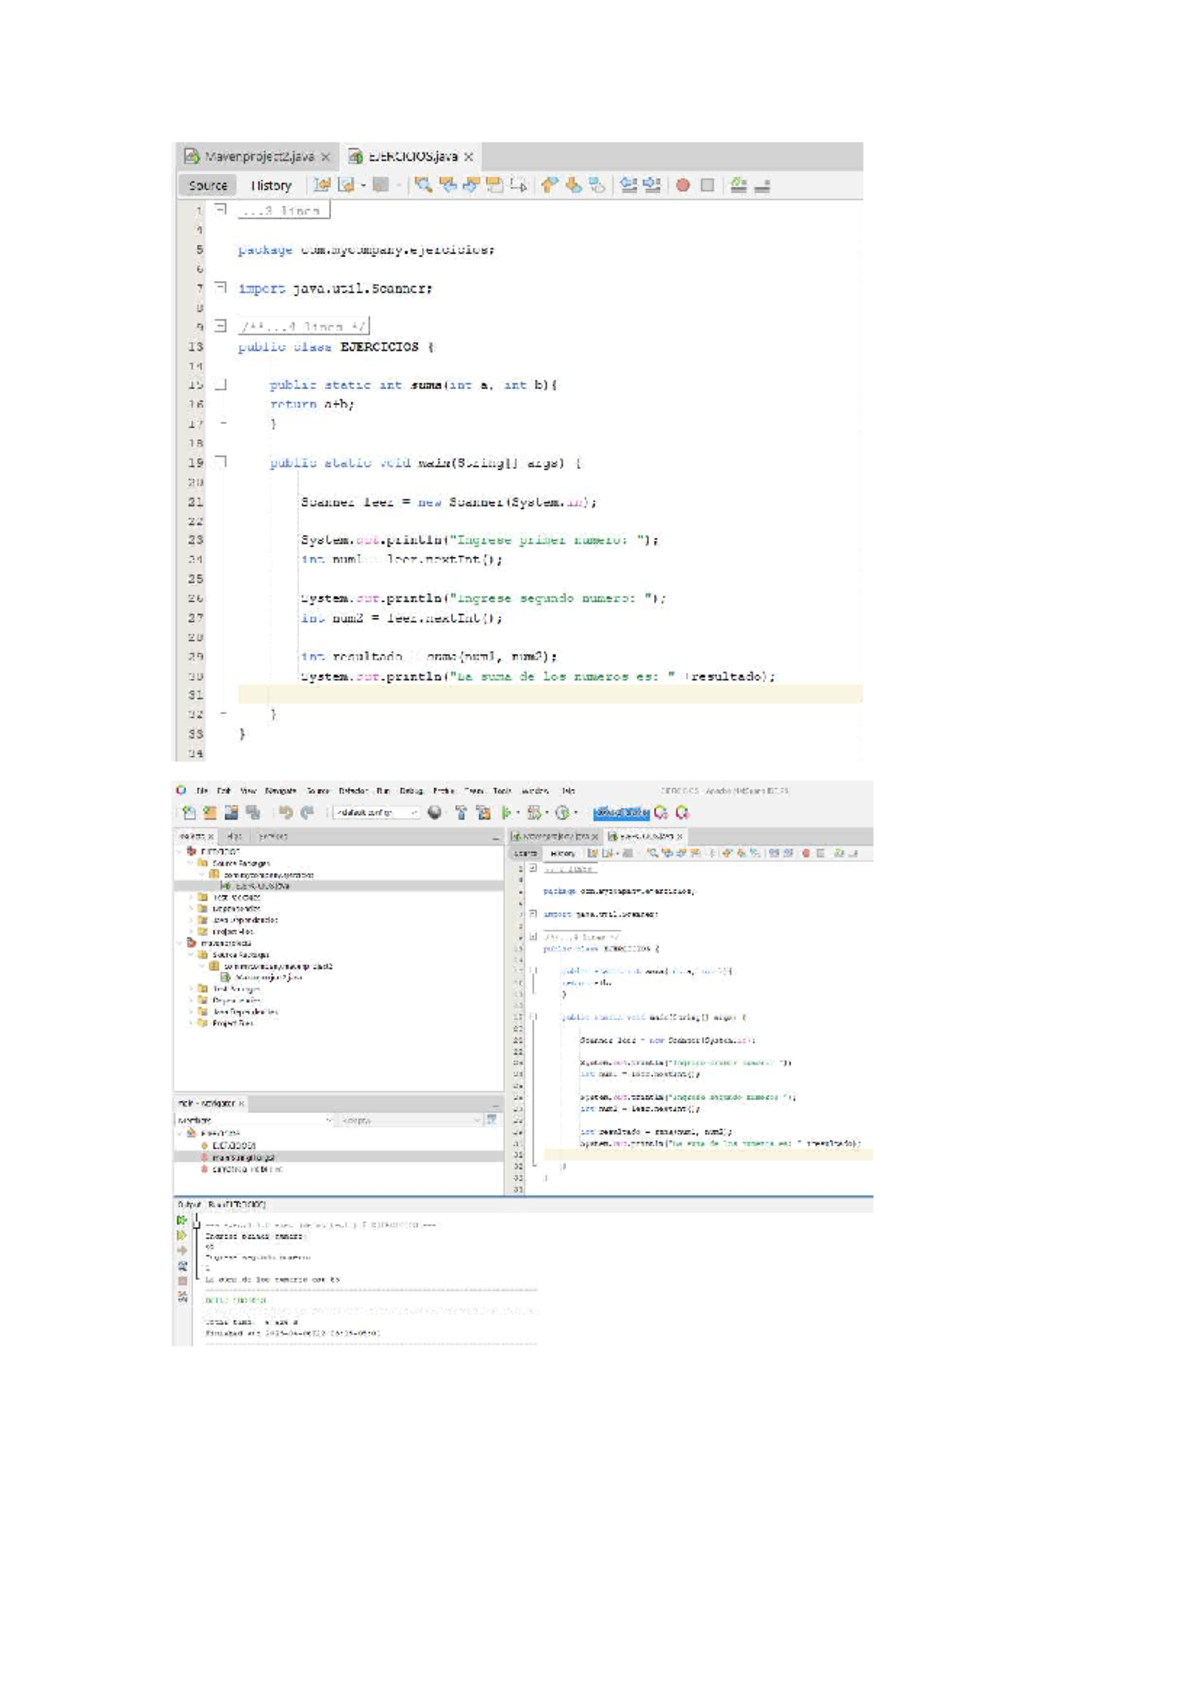Open the Members dropdown in Navigator

[255, 1121]
